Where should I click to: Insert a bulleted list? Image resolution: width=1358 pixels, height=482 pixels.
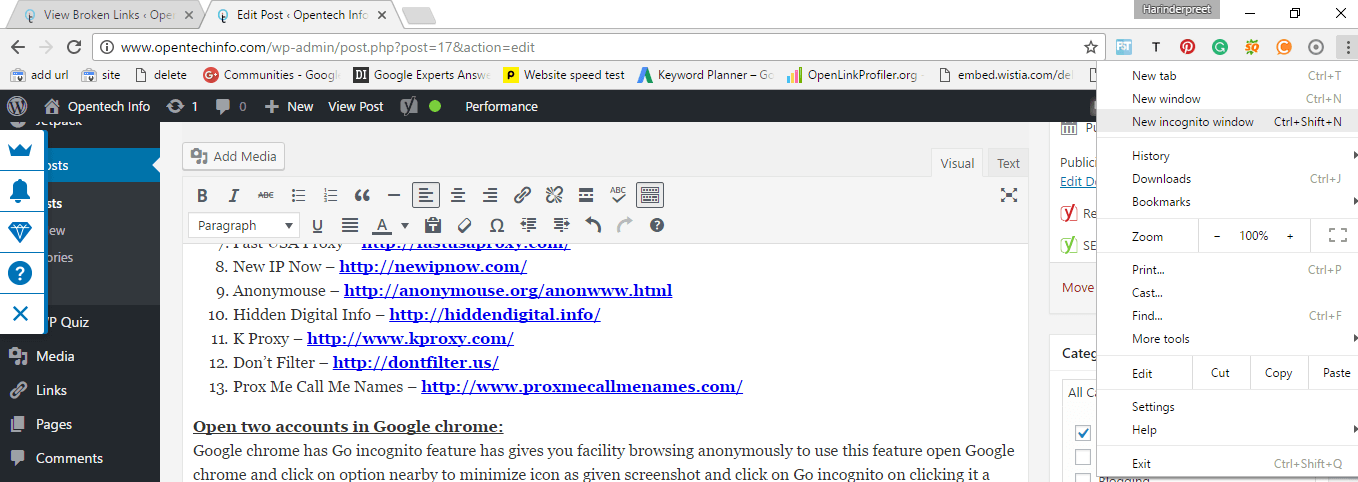click(298, 195)
